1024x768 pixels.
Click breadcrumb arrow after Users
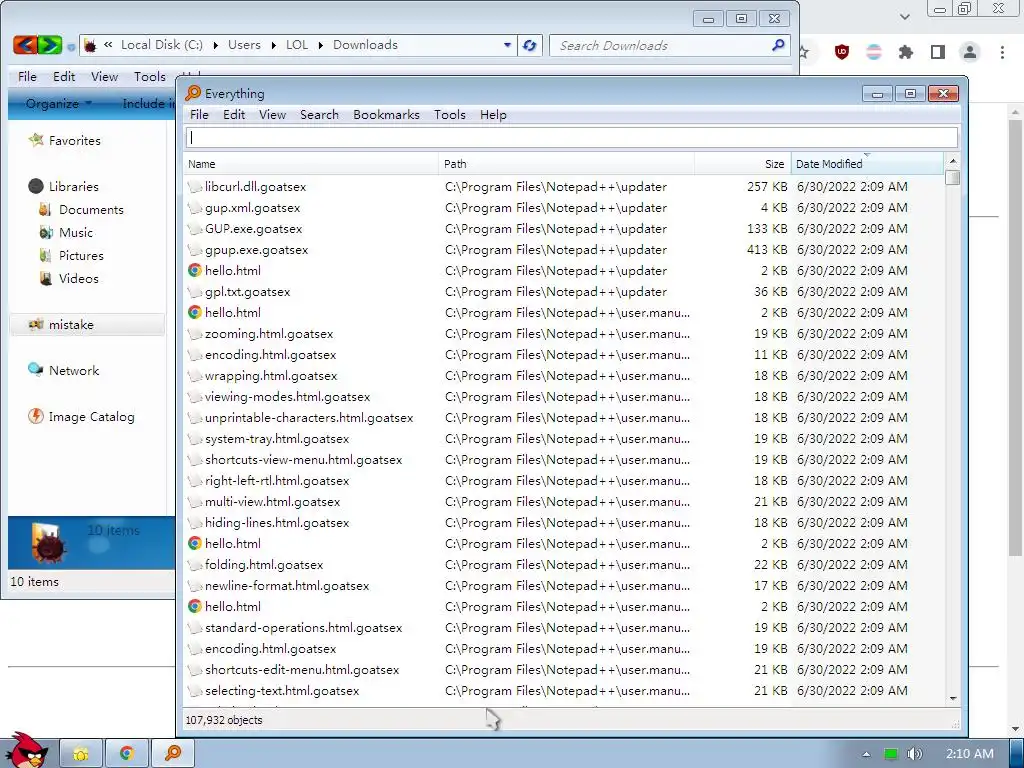274,45
